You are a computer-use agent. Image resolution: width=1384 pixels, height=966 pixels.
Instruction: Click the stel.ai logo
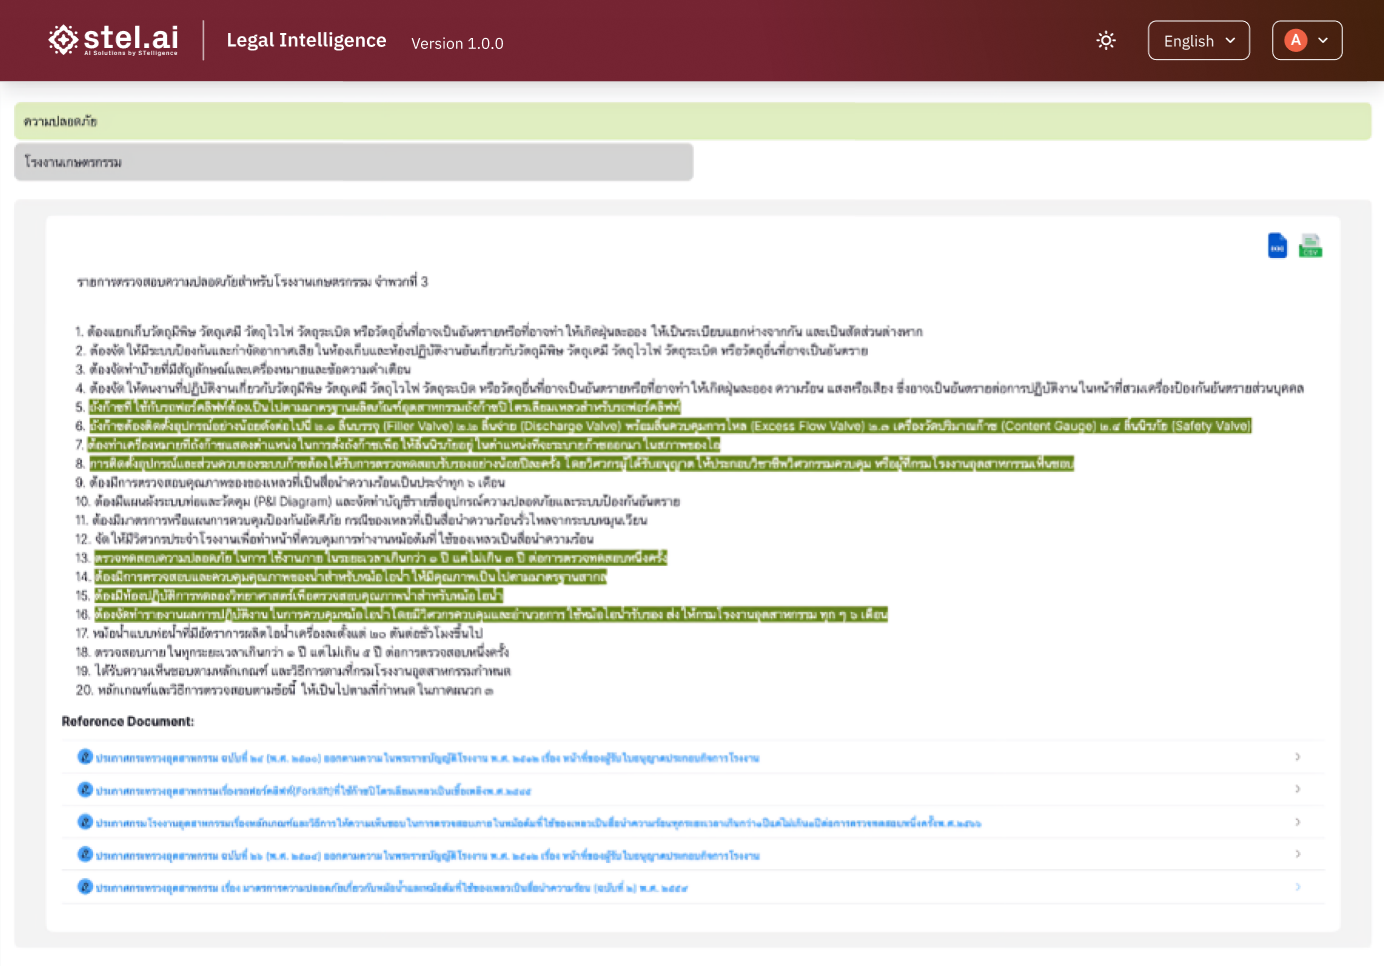113,40
